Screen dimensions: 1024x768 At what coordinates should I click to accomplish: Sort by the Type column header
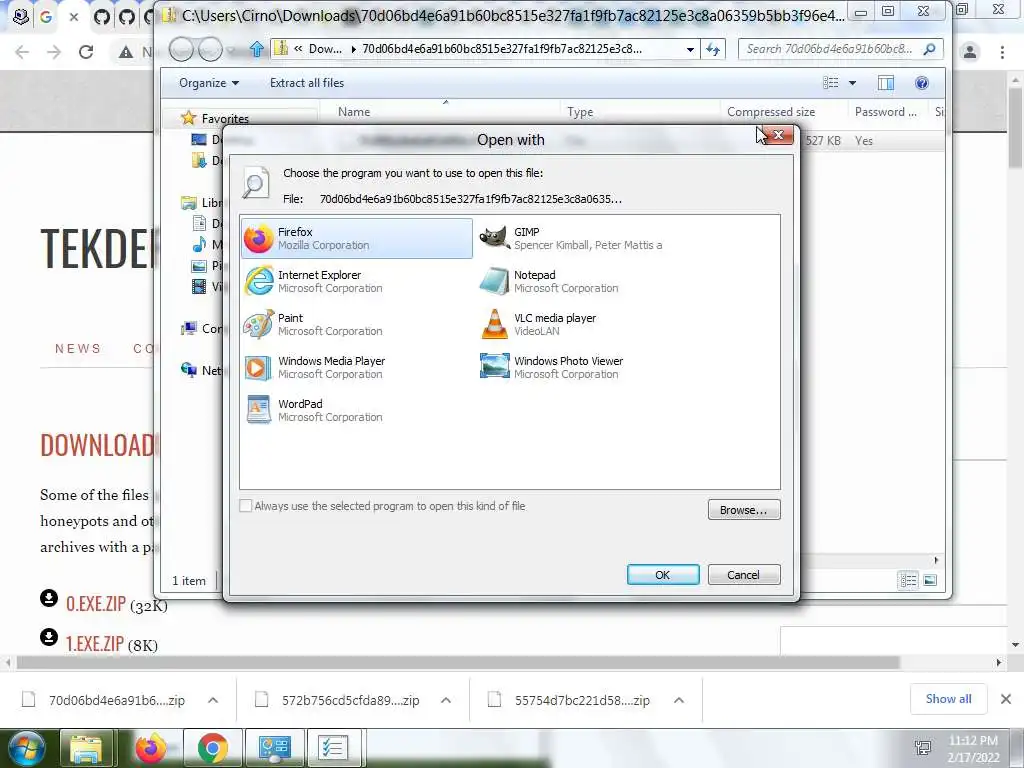click(x=580, y=112)
